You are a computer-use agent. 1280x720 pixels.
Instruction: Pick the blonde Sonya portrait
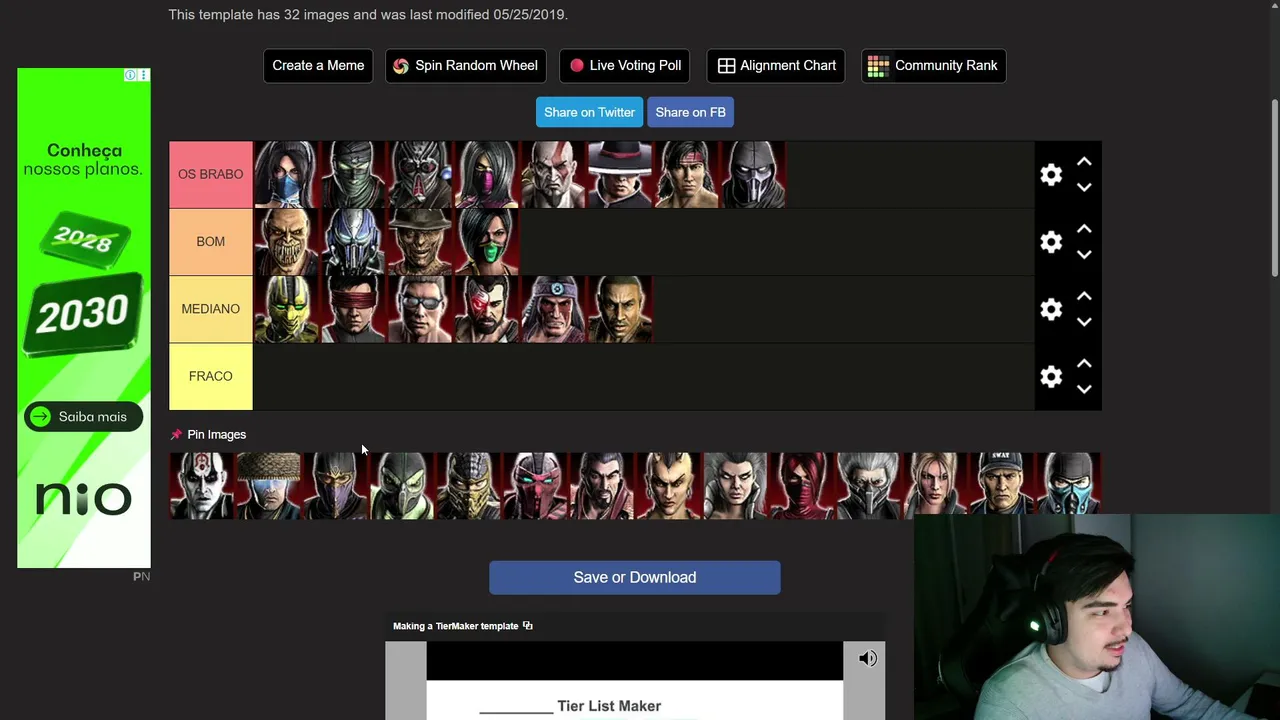pos(936,486)
